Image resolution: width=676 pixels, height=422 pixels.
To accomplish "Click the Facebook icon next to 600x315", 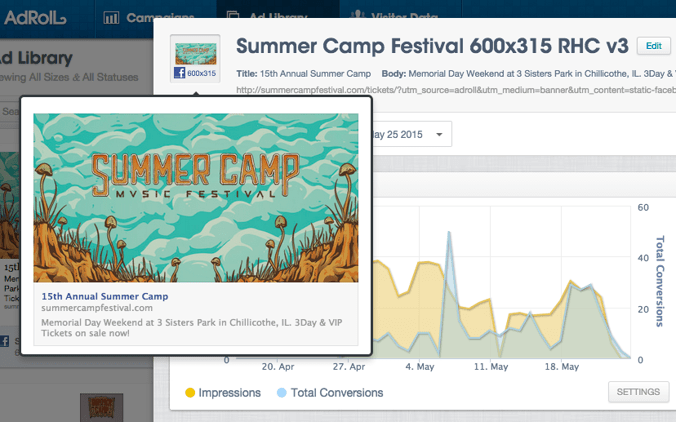I will tap(179, 73).
